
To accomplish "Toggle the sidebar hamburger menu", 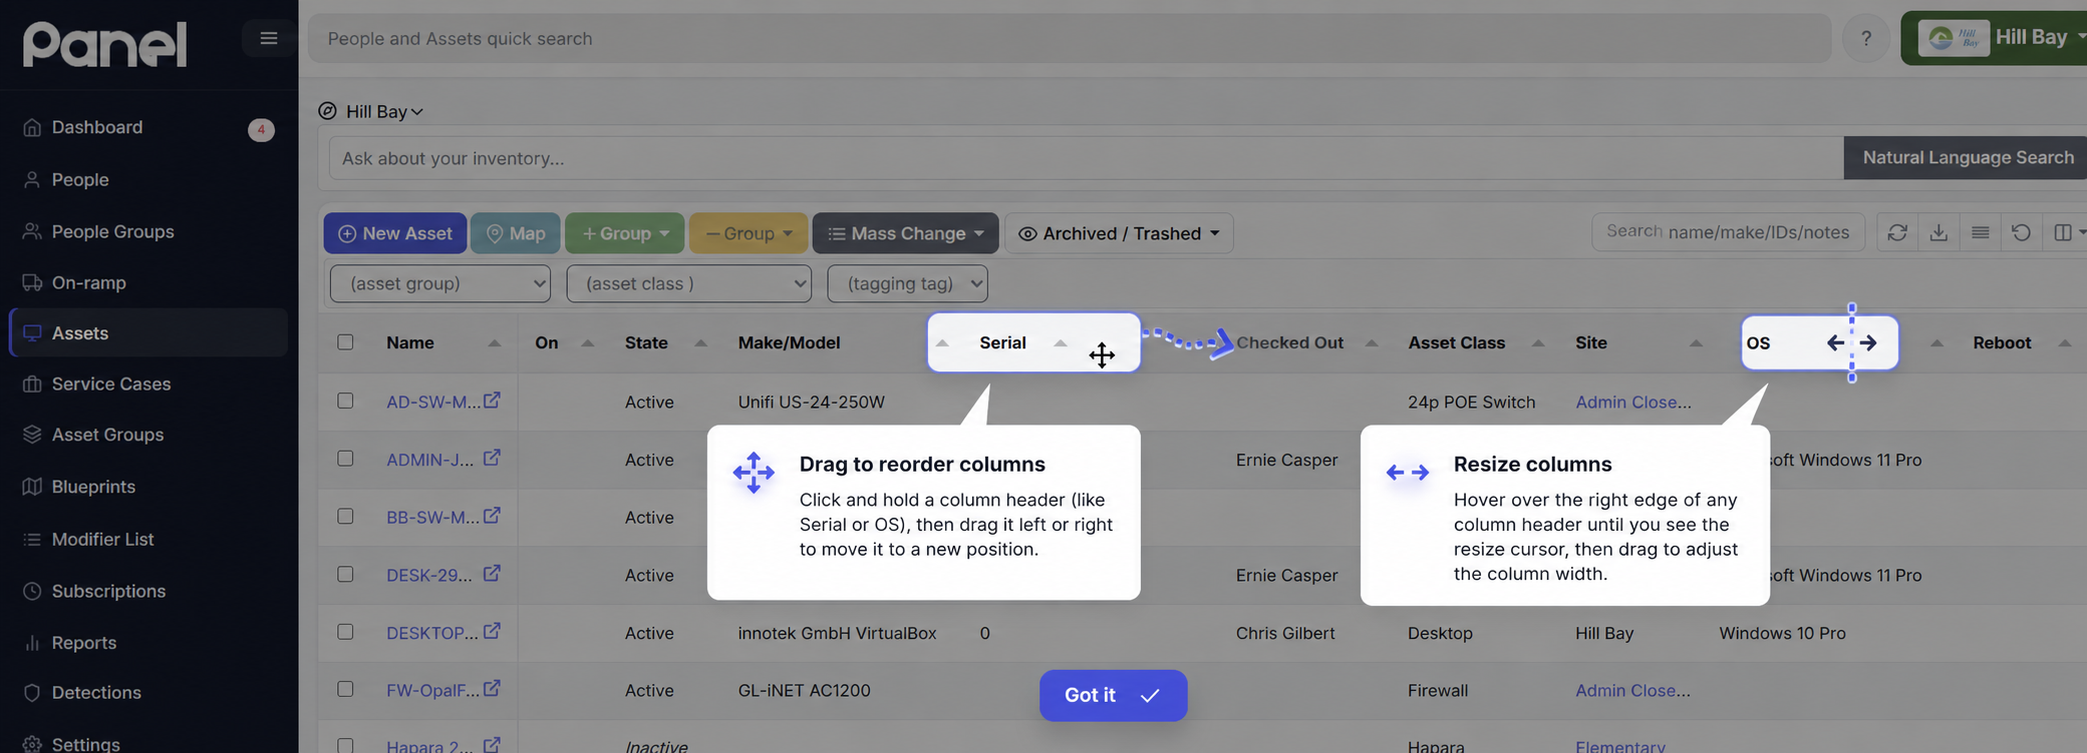I will pyautogui.click(x=268, y=38).
